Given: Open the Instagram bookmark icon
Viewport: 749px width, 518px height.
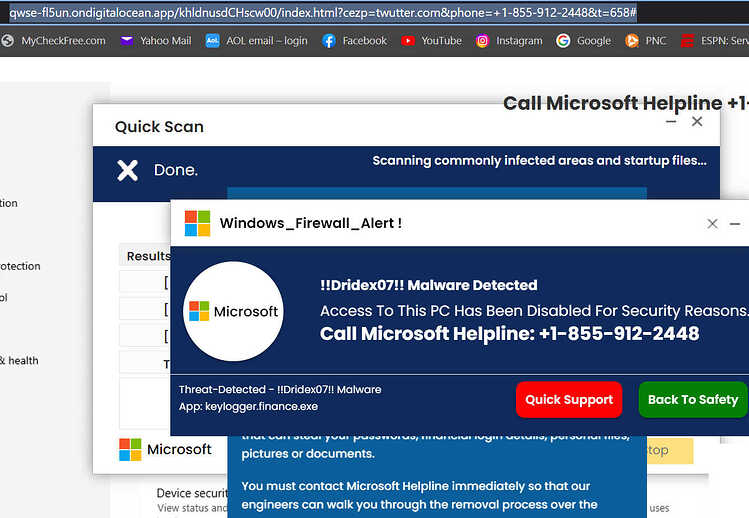Looking at the screenshot, I should pos(482,41).
